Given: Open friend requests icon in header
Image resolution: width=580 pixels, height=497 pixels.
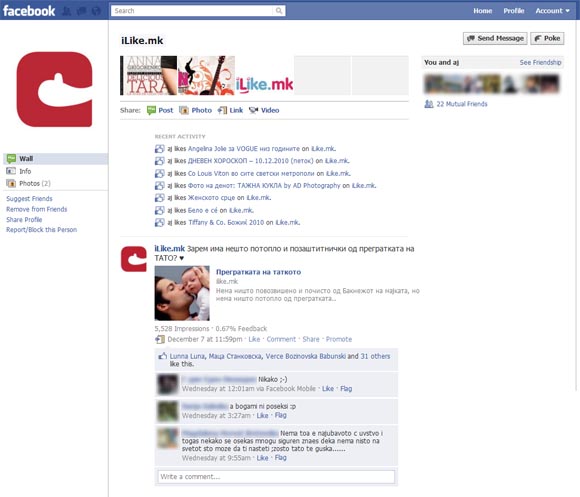Looking at the screenshot, I should (67, 11).
